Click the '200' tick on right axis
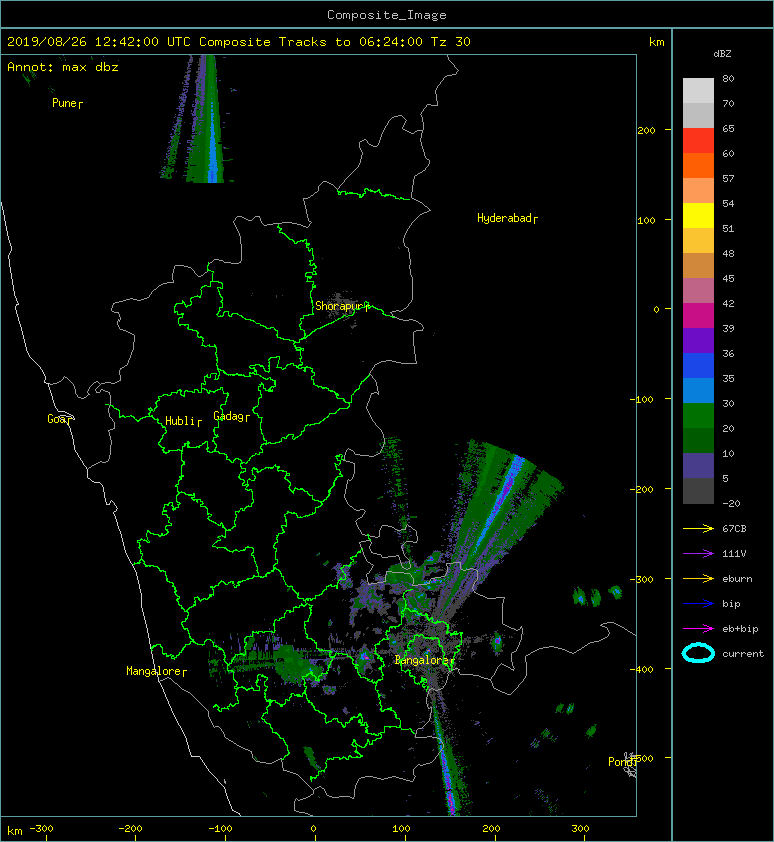774x842 pixels. [x=646, y=130]
